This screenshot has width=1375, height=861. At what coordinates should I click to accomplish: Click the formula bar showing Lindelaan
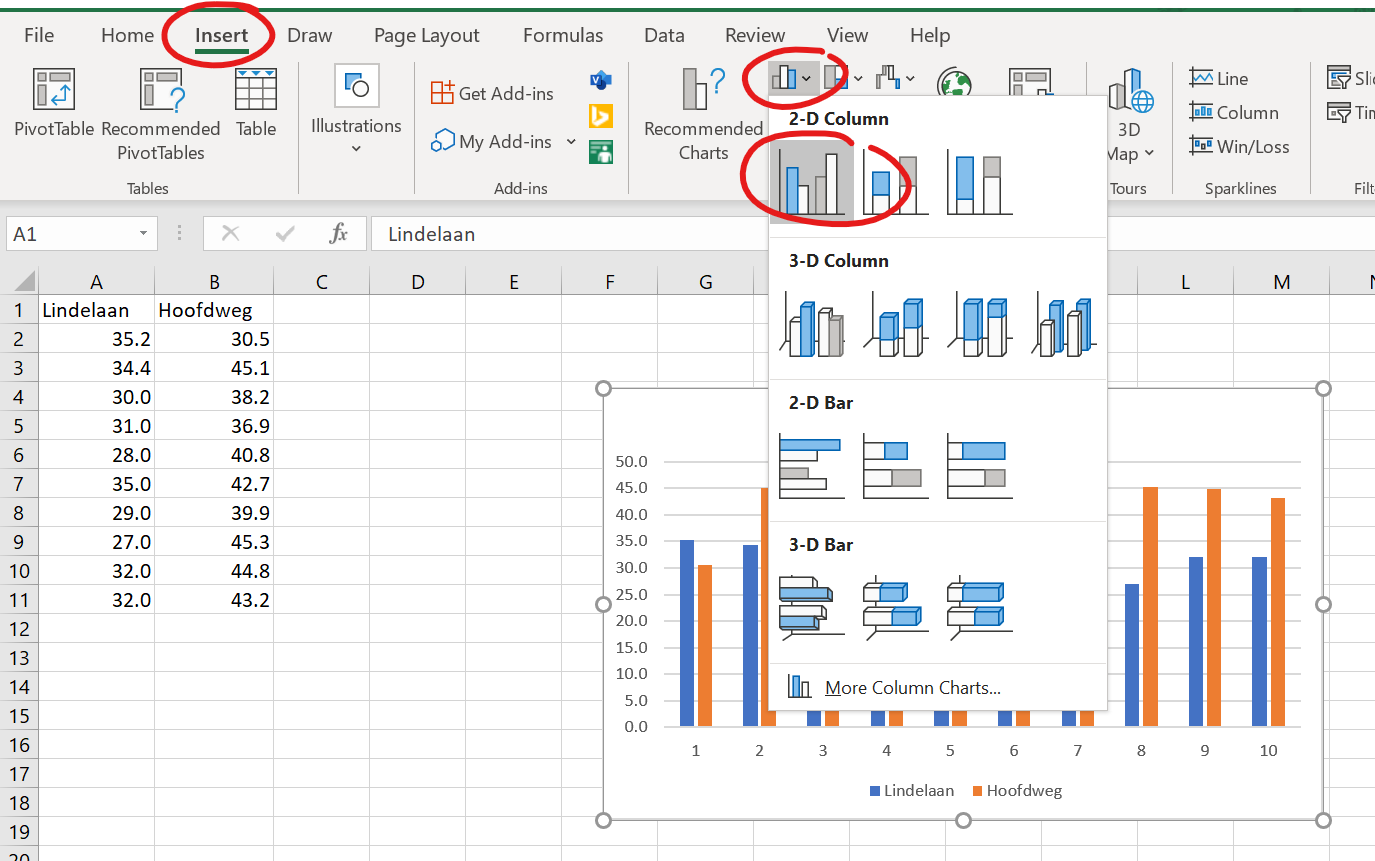[x=560, y=234]
